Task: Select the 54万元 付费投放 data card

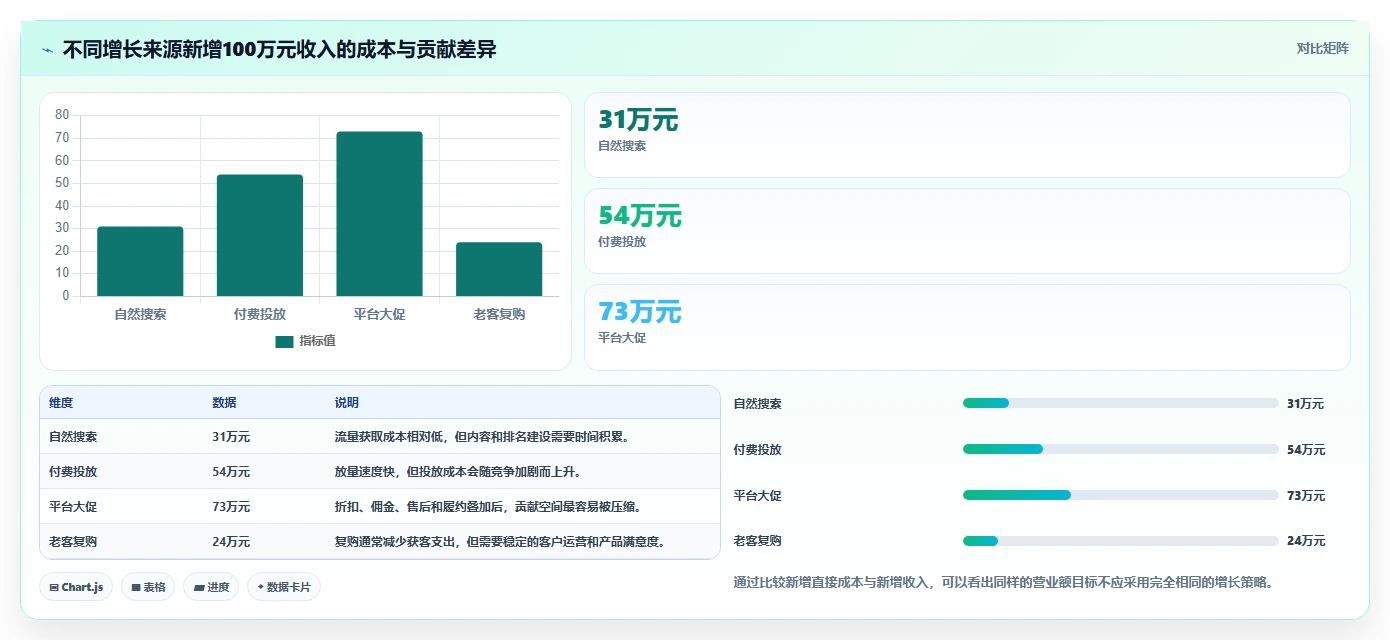Action: pos(967,231)
